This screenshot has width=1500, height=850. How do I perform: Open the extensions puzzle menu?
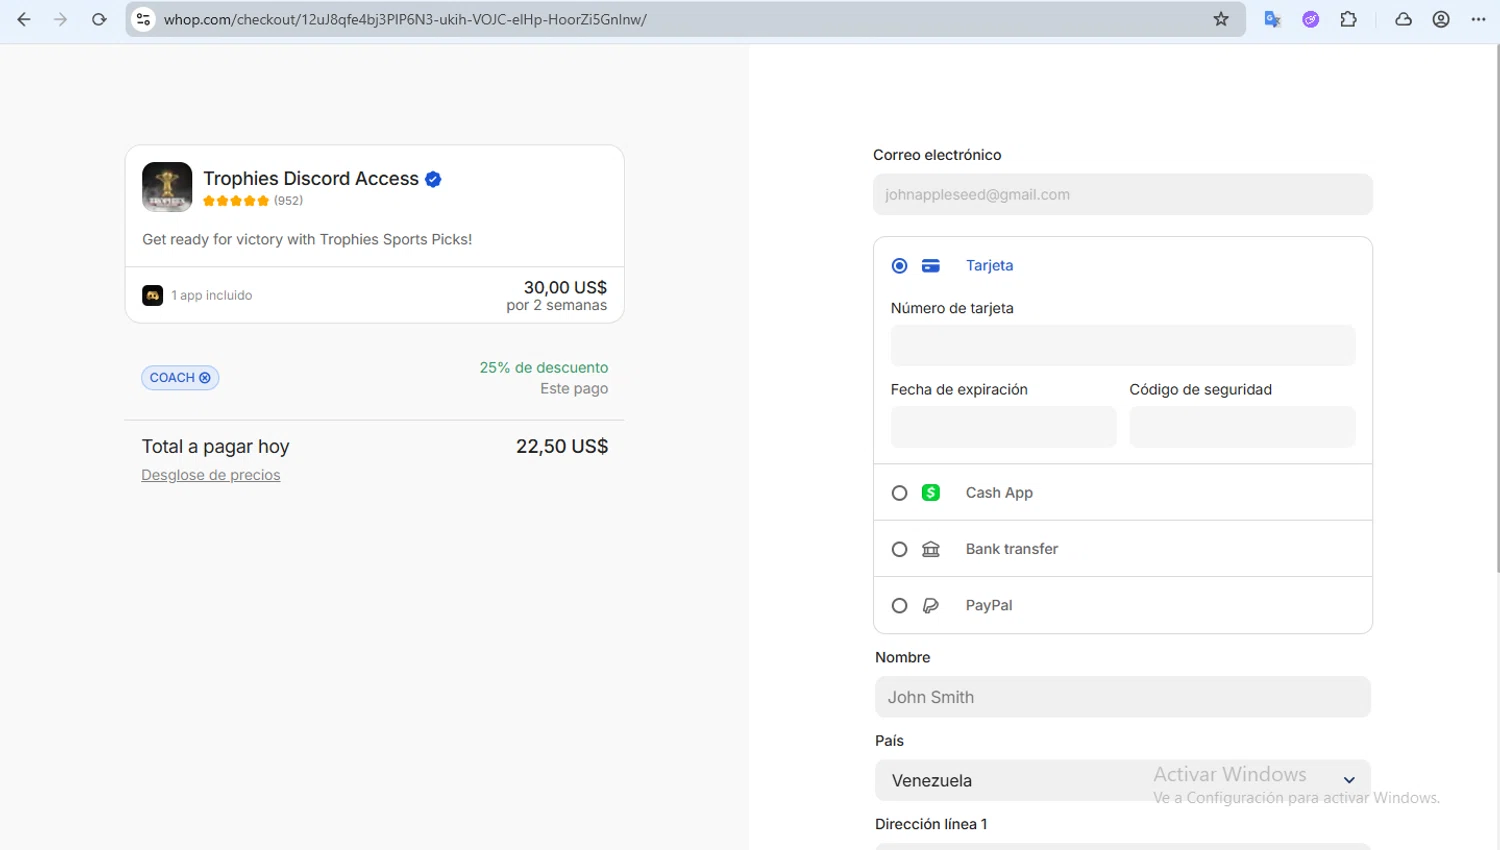pyautogui.click(x=1349, y=19)
